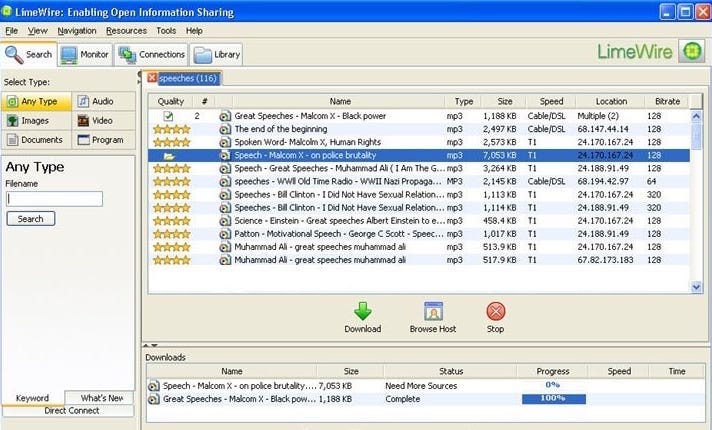Sort results by Location column
The image size is (712, 430).
(x=611, y=102)
